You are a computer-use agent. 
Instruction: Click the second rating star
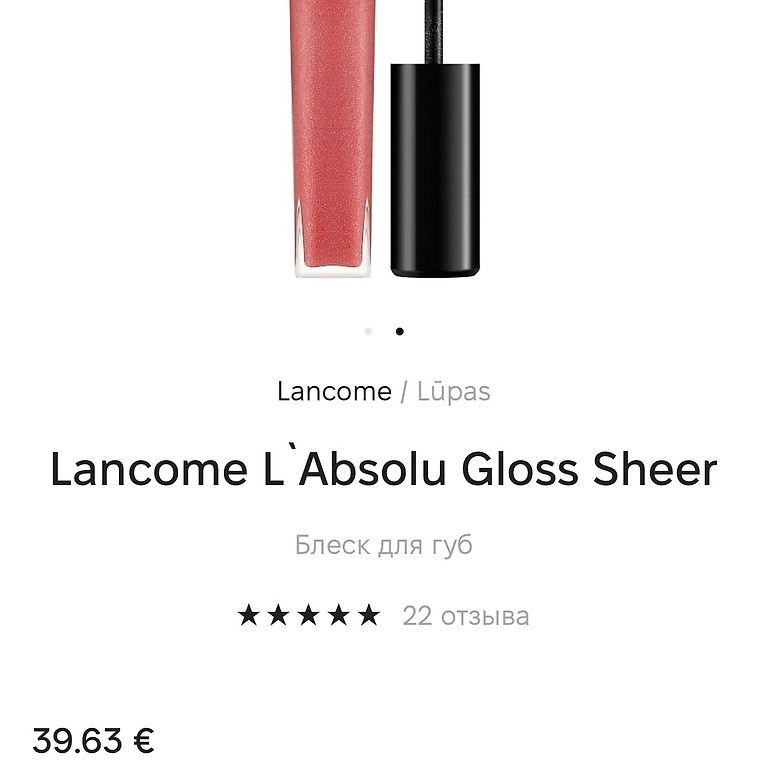pos(279,615)
